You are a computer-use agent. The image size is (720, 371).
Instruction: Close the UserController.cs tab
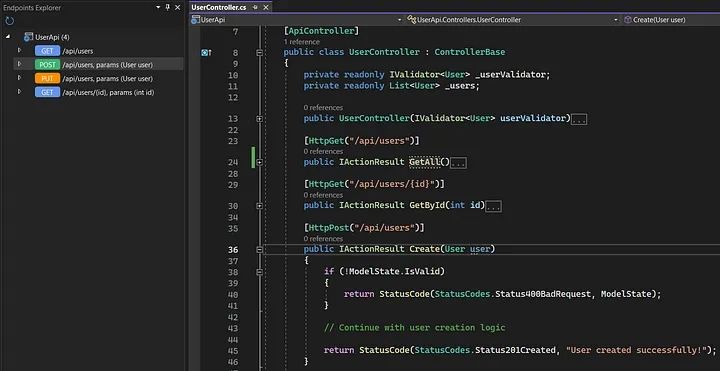pos(265,7)
